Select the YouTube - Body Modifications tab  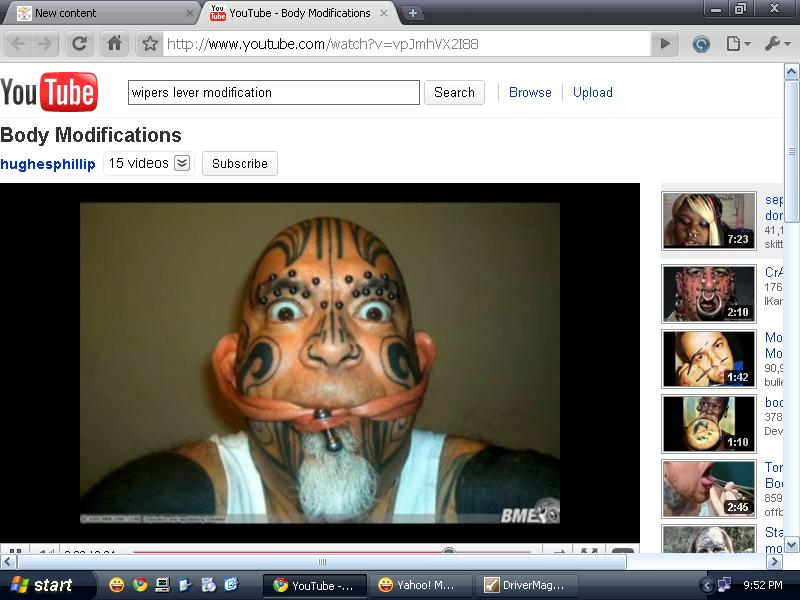(x=298, y=13)
